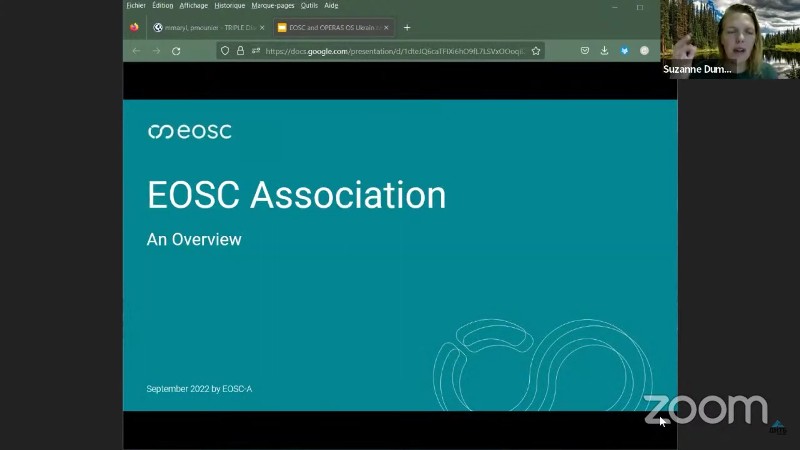Open a new tab with plus button

[x=407, y=28]
